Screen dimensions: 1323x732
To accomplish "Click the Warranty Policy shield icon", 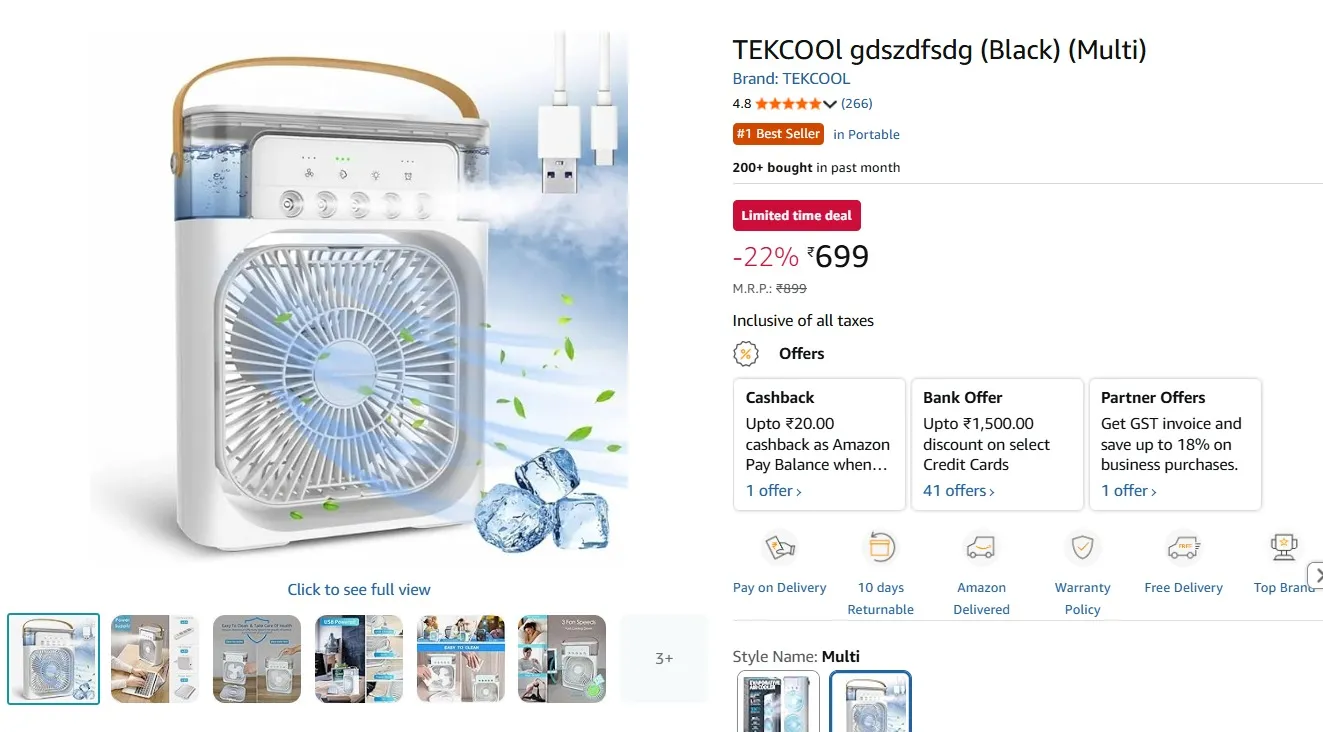I will 1082,548.
